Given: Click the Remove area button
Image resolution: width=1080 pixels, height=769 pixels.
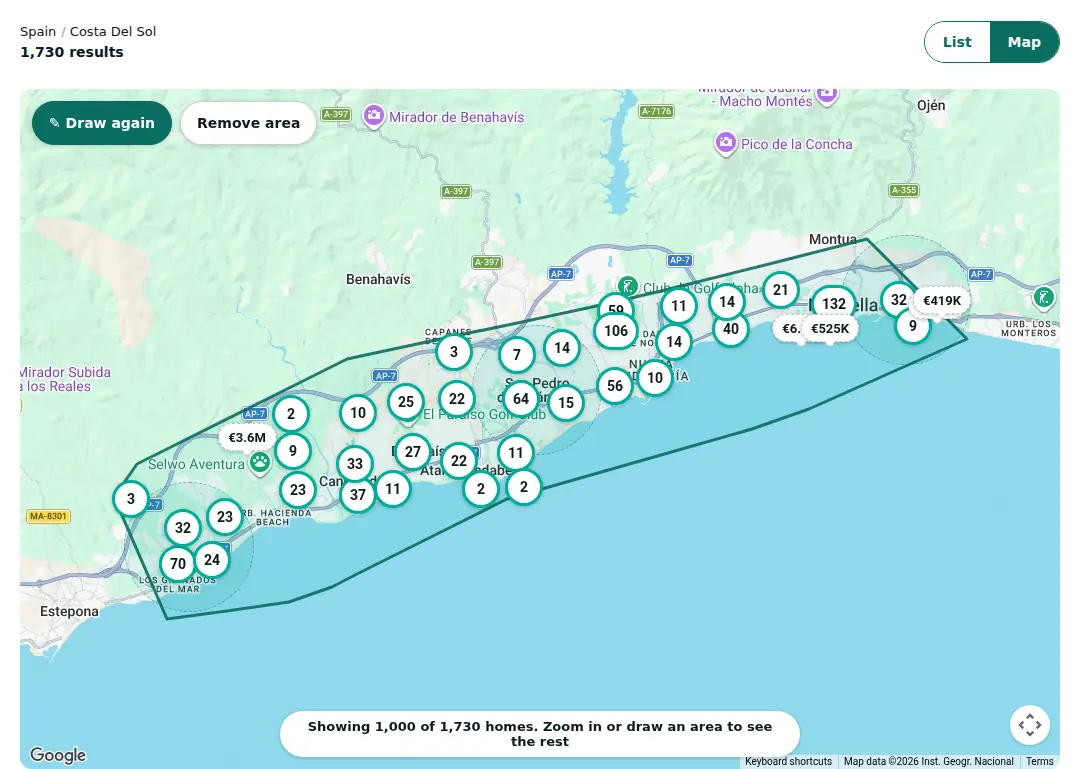Looking at the screenshot, I should (x=248, y=123).
